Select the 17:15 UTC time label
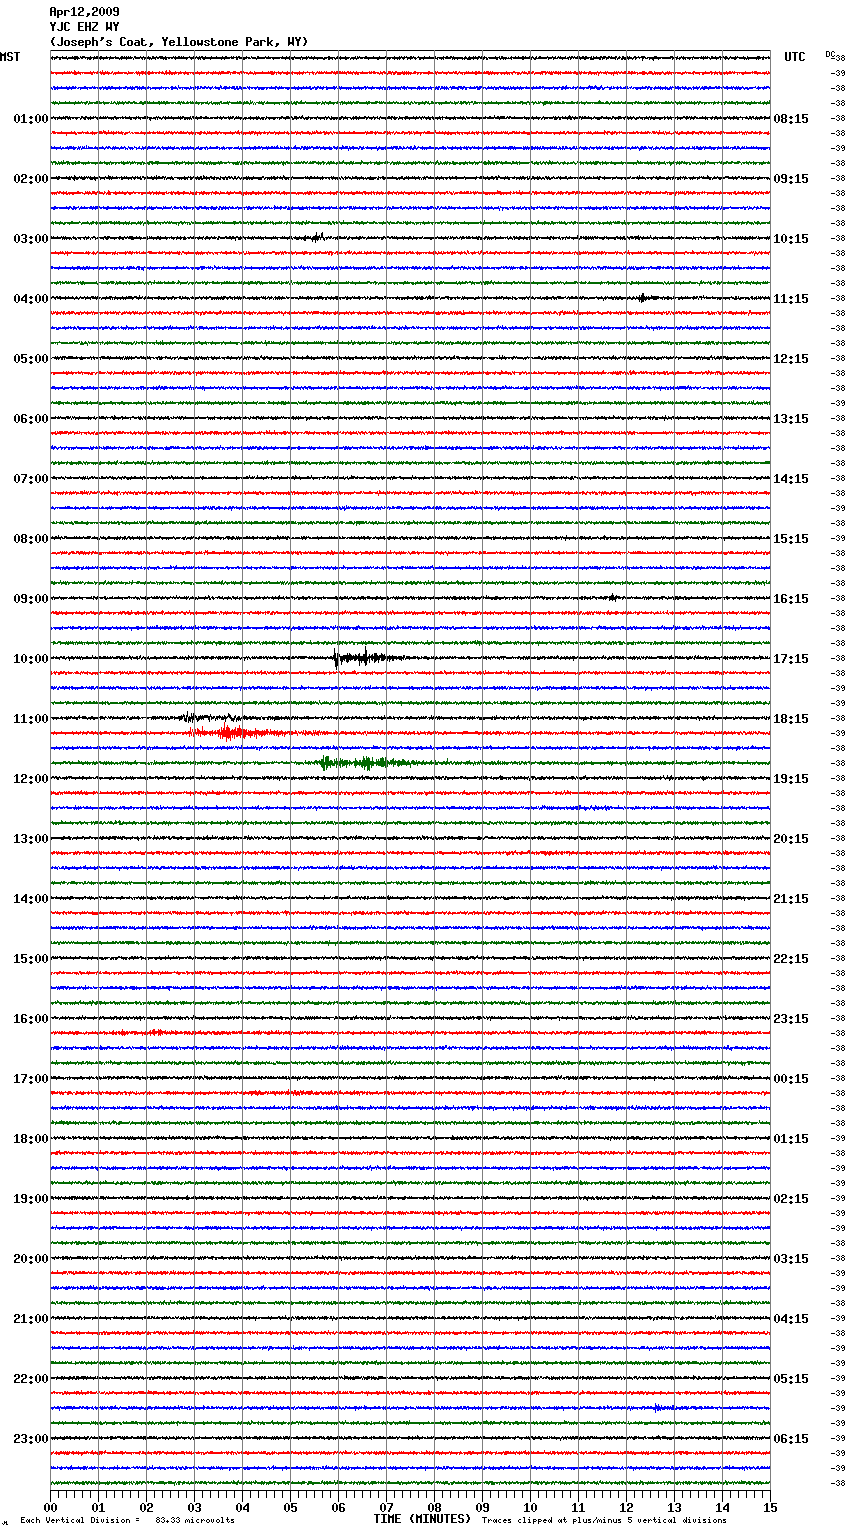Viewport: 850px width, 1534px height. tap(791, 659)
